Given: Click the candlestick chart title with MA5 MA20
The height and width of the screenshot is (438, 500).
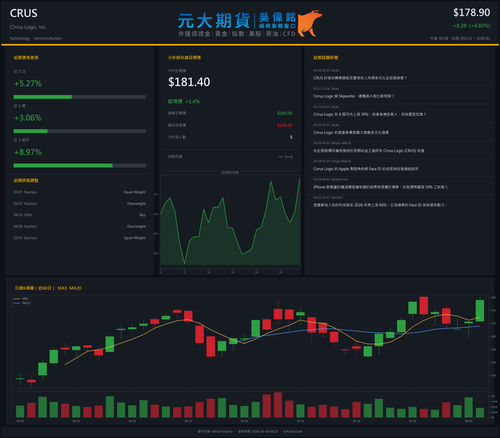Looking at the screenshot, I should pos(48,288).
